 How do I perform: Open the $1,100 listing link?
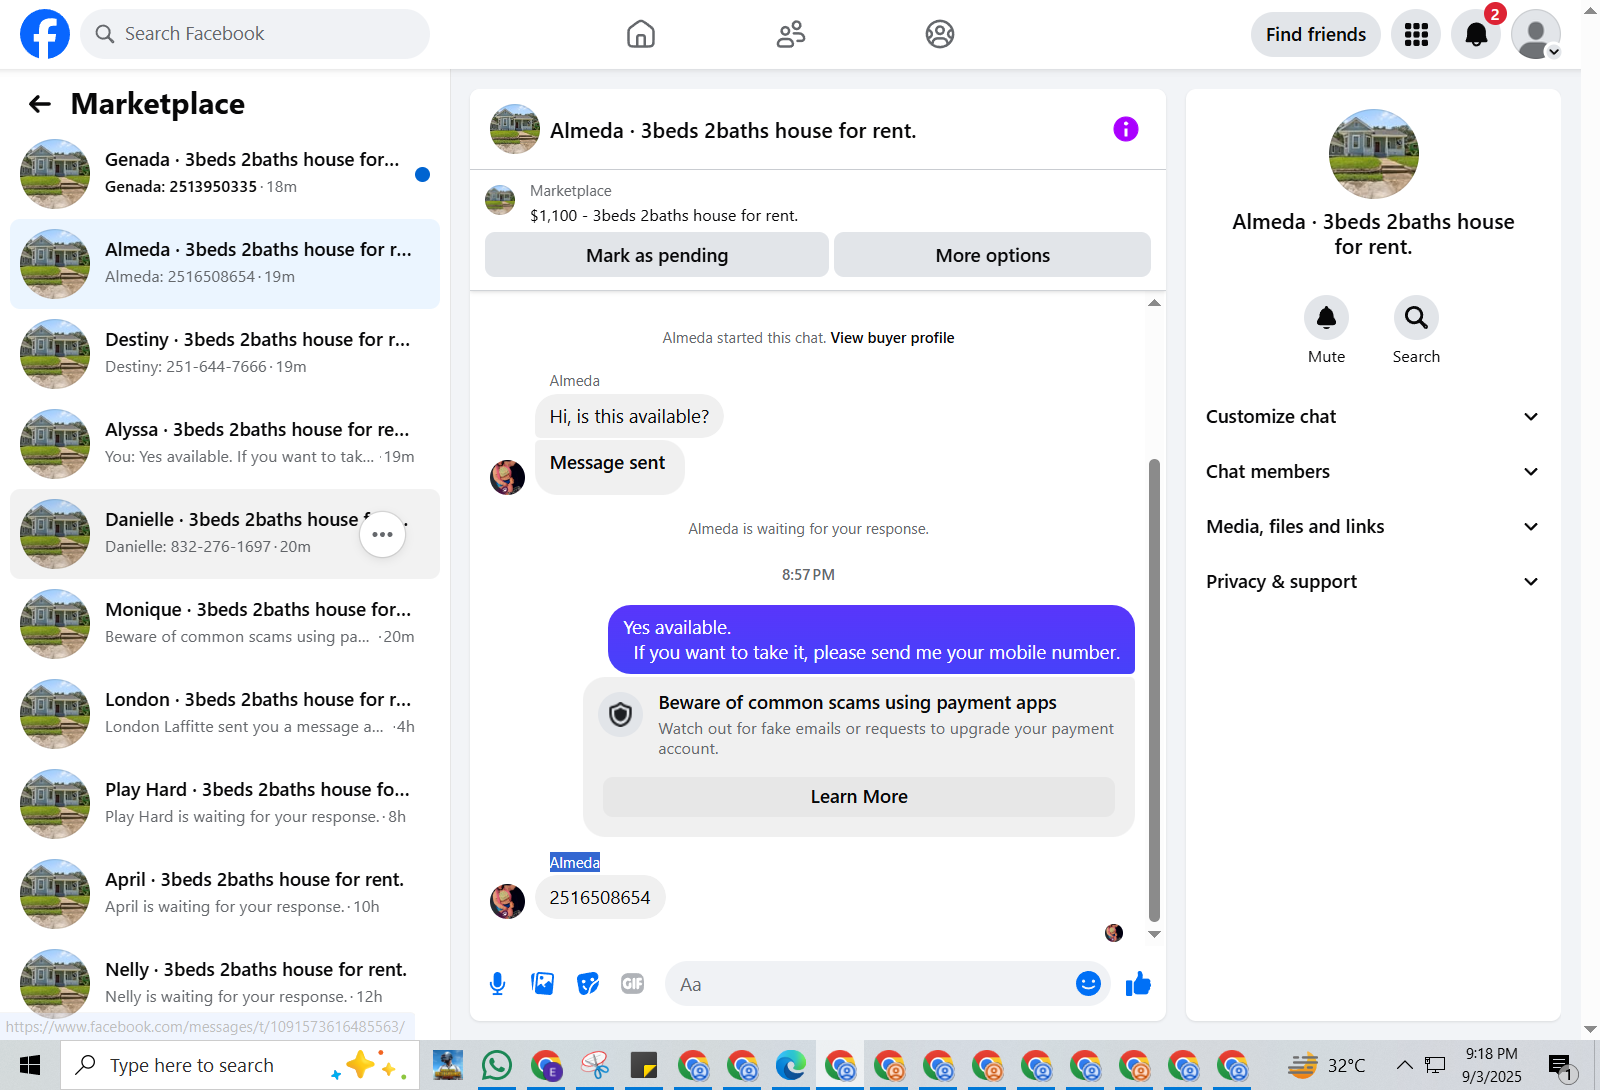click(664, 216)
